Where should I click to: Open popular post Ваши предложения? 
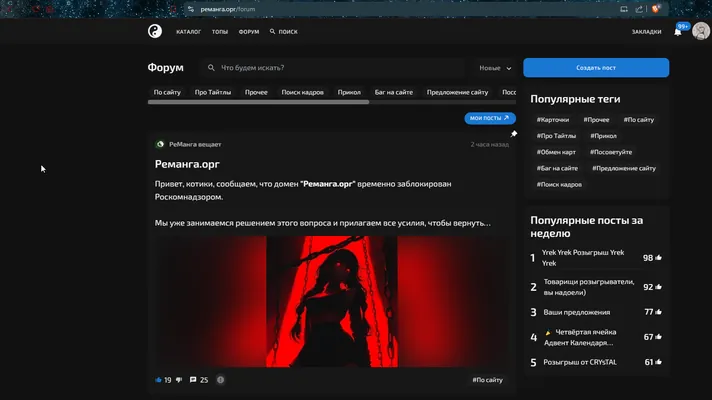coord(577,312)
